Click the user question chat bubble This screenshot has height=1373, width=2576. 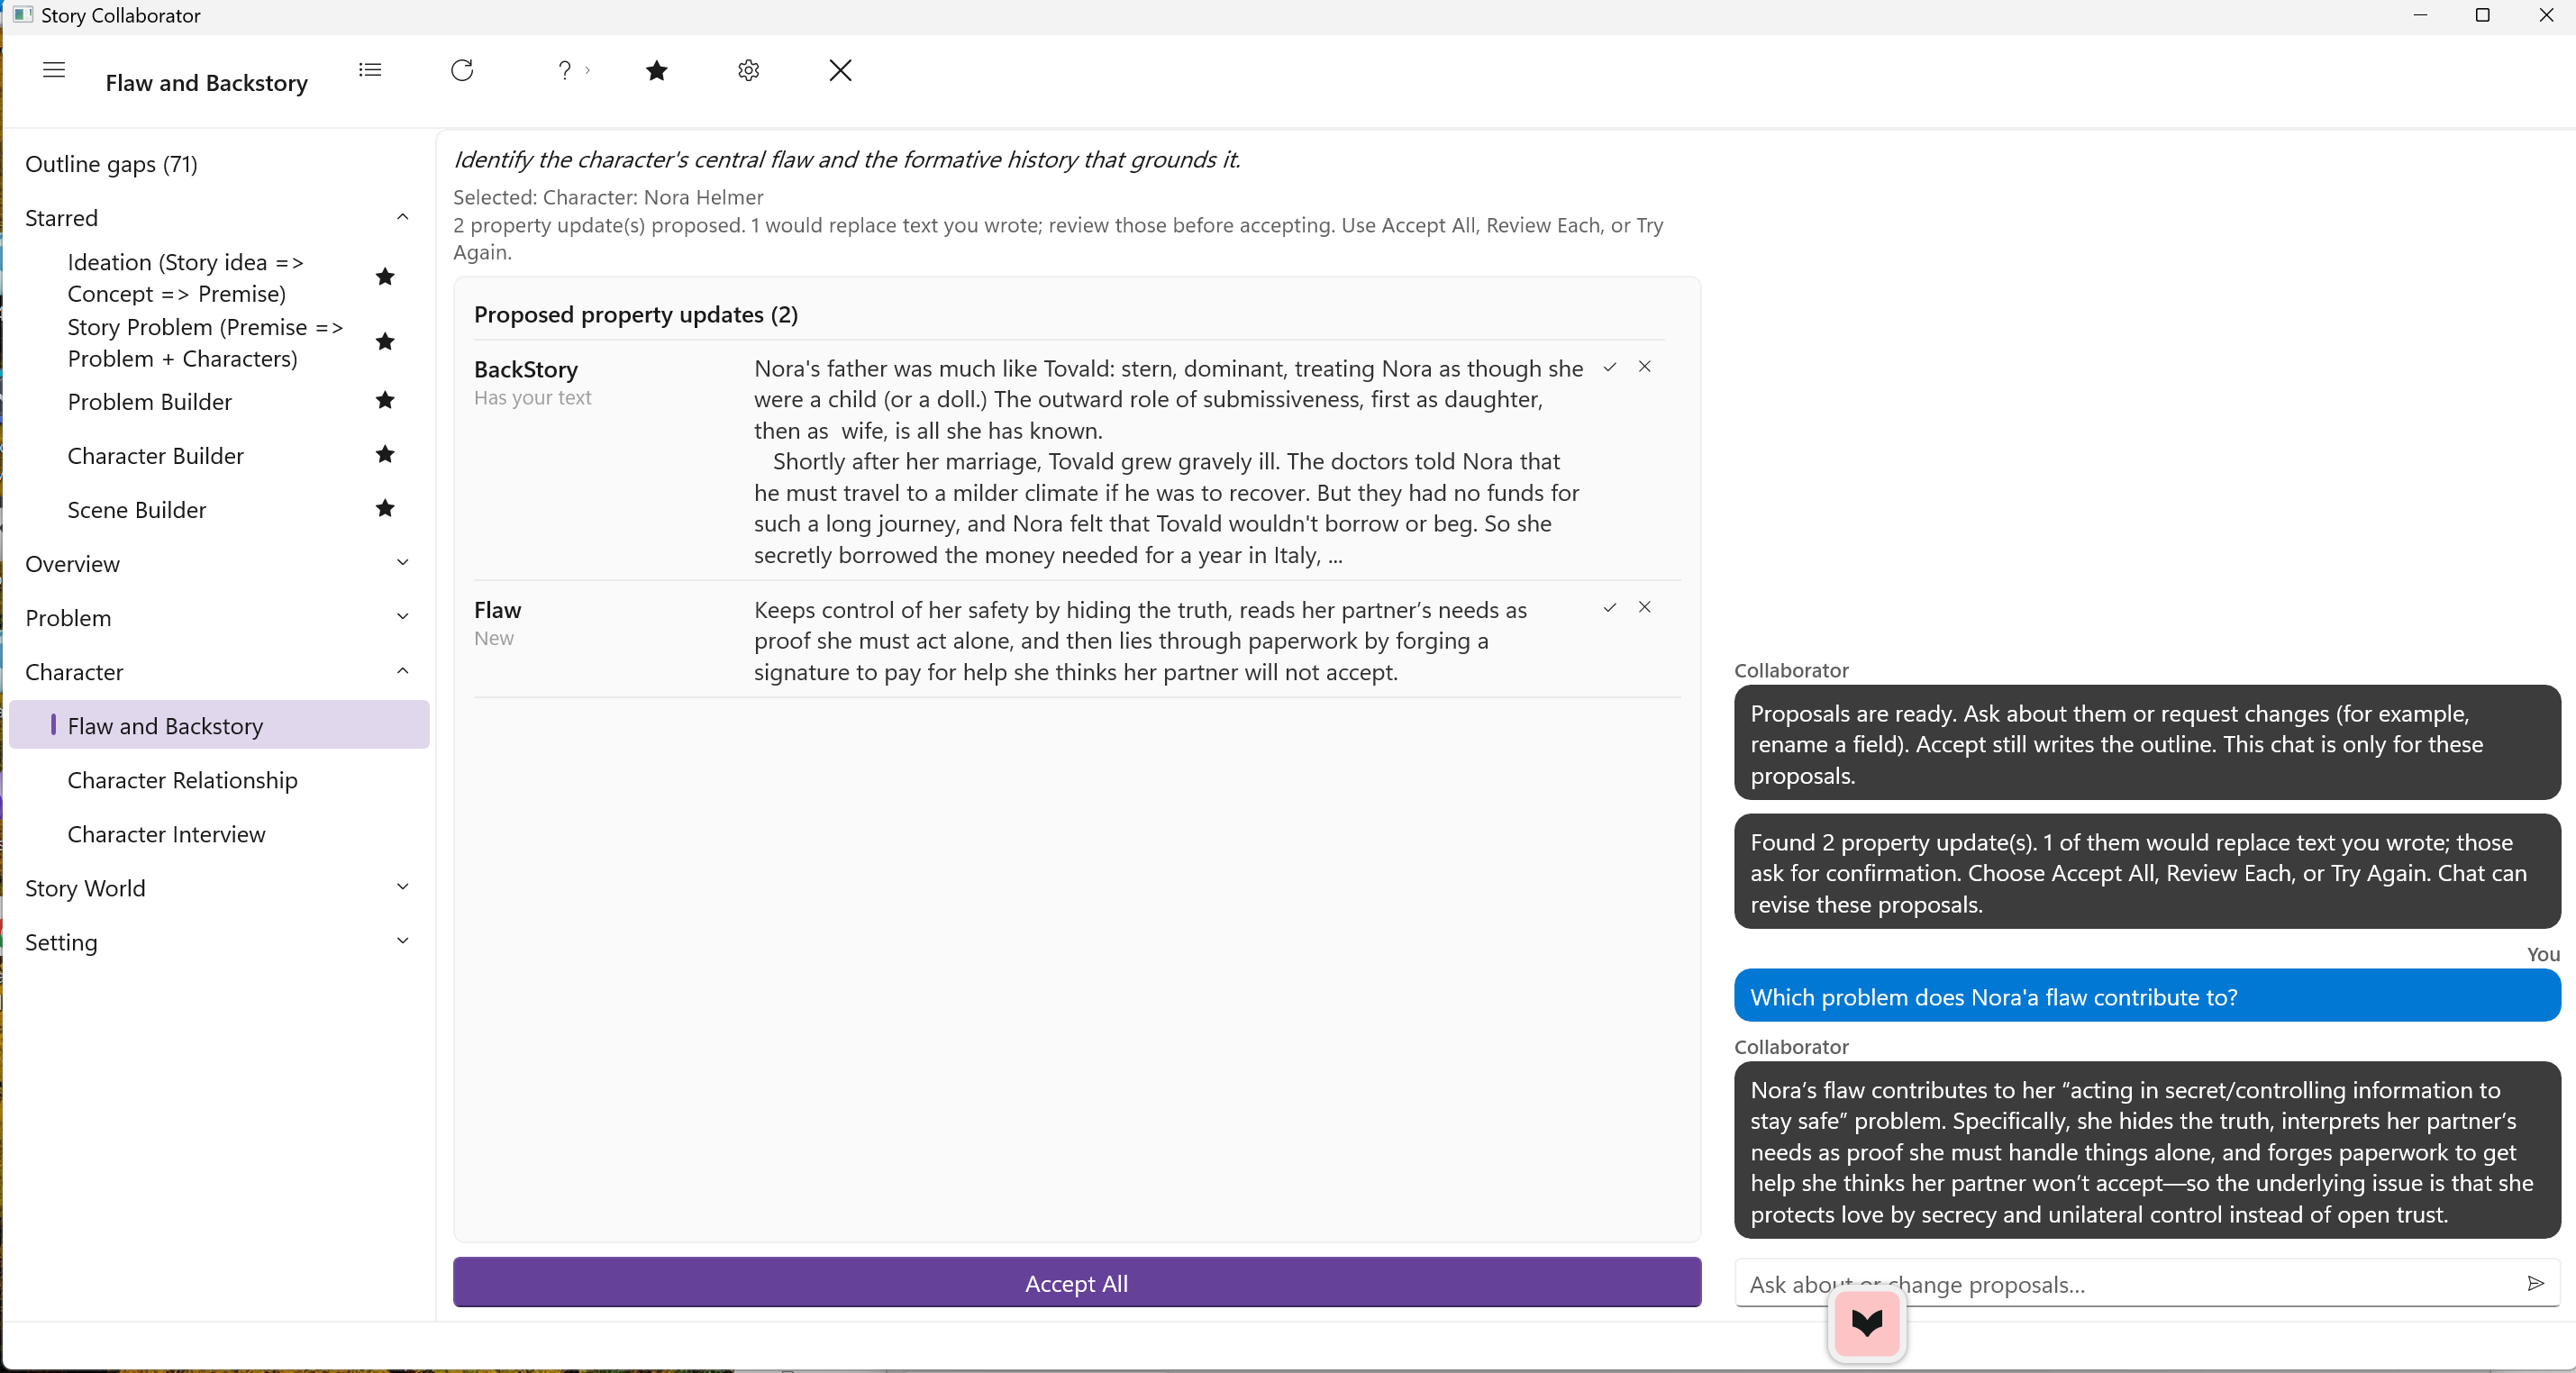click(x=2147, y=996)
